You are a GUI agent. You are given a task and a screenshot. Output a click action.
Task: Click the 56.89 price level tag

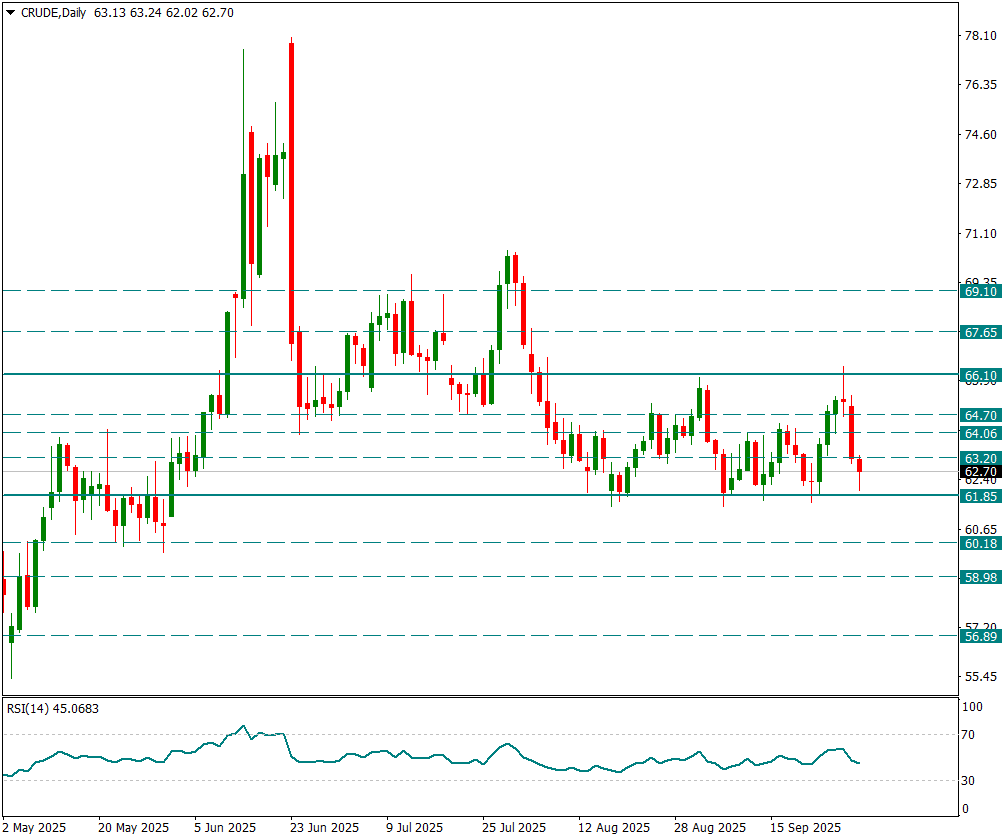click(x=980, y=636)
